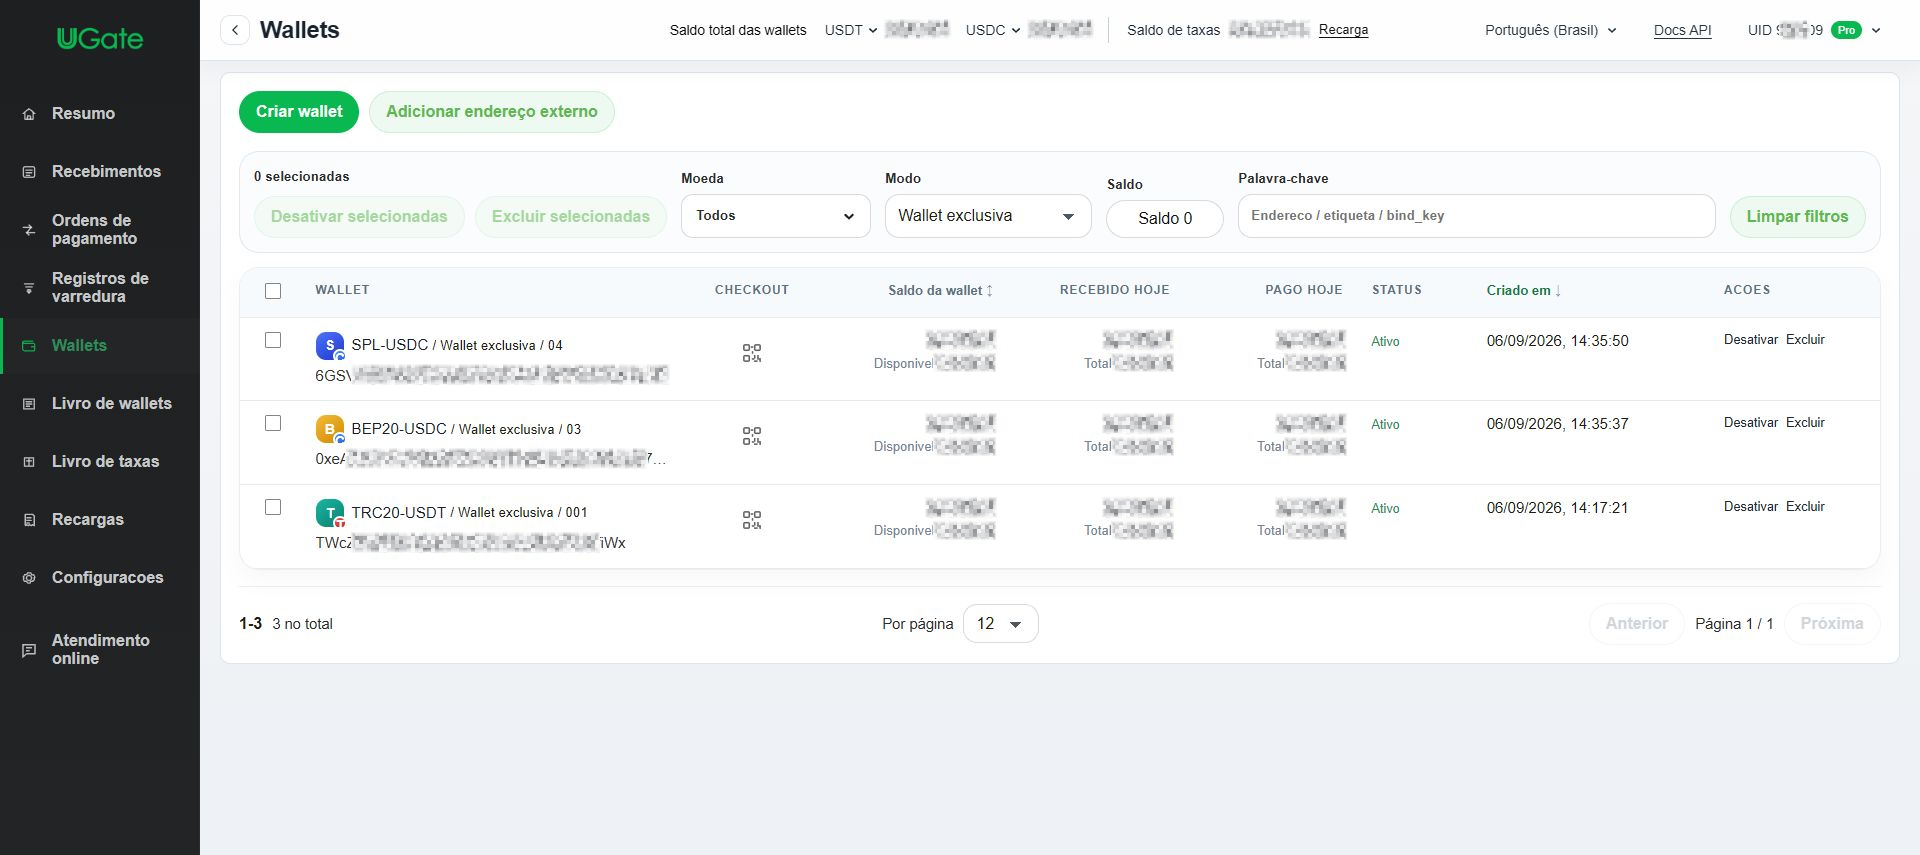The height and width of the screenshot is (855, 1920).
Task: Click the TRC20-USDT coin icon
Action: pyautogui.click(x=330, y=513)
